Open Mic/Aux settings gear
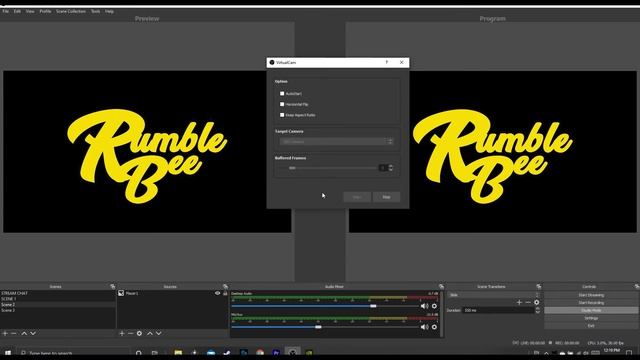The width and height of the screenshot is (640, 360). (434, 327)
